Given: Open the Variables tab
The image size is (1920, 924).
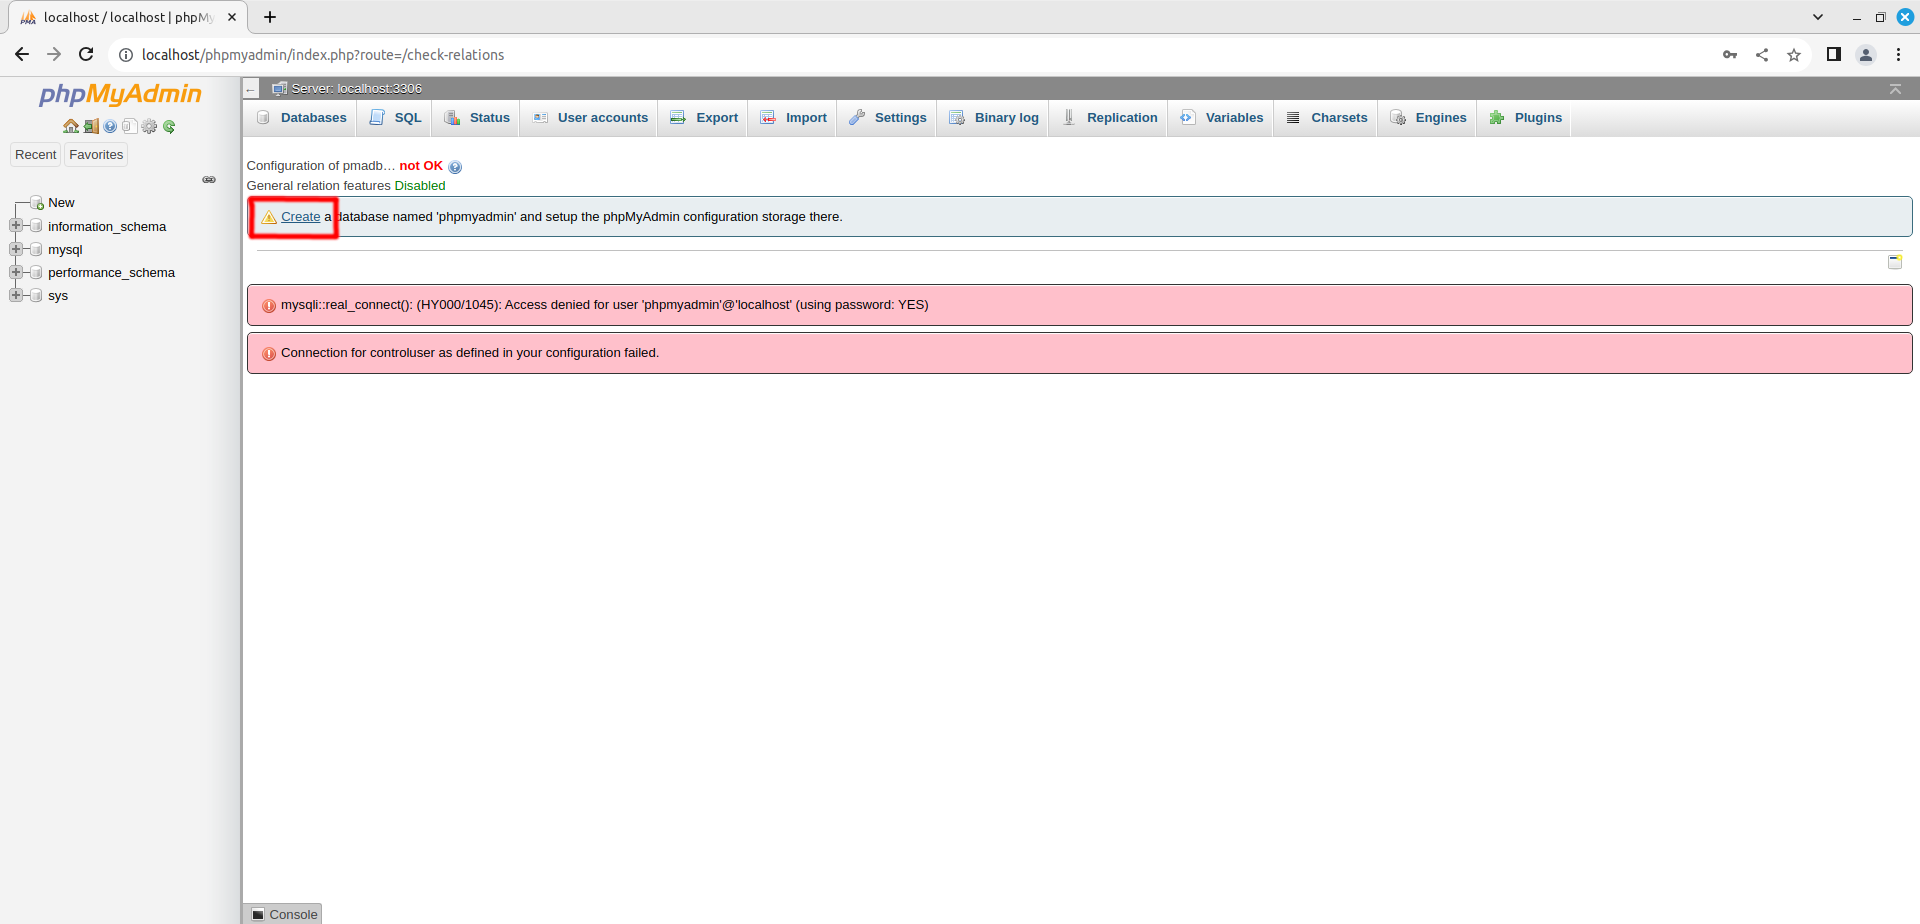Looking at the screenshot, I should pyautogui.click(x=1222, y=118).
